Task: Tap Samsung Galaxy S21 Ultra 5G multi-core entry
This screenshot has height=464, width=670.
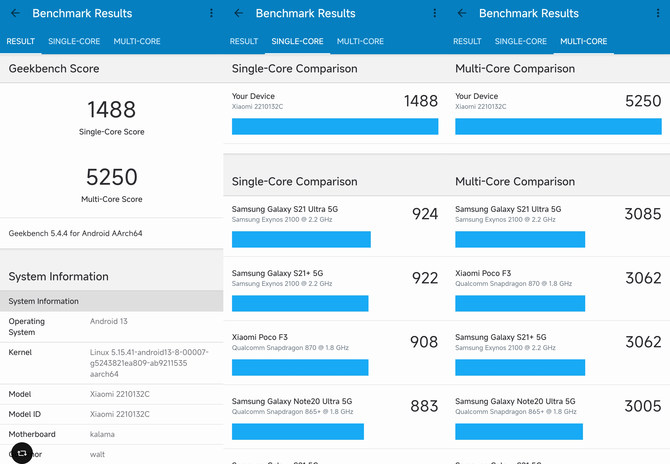Action: pos(558,226)
